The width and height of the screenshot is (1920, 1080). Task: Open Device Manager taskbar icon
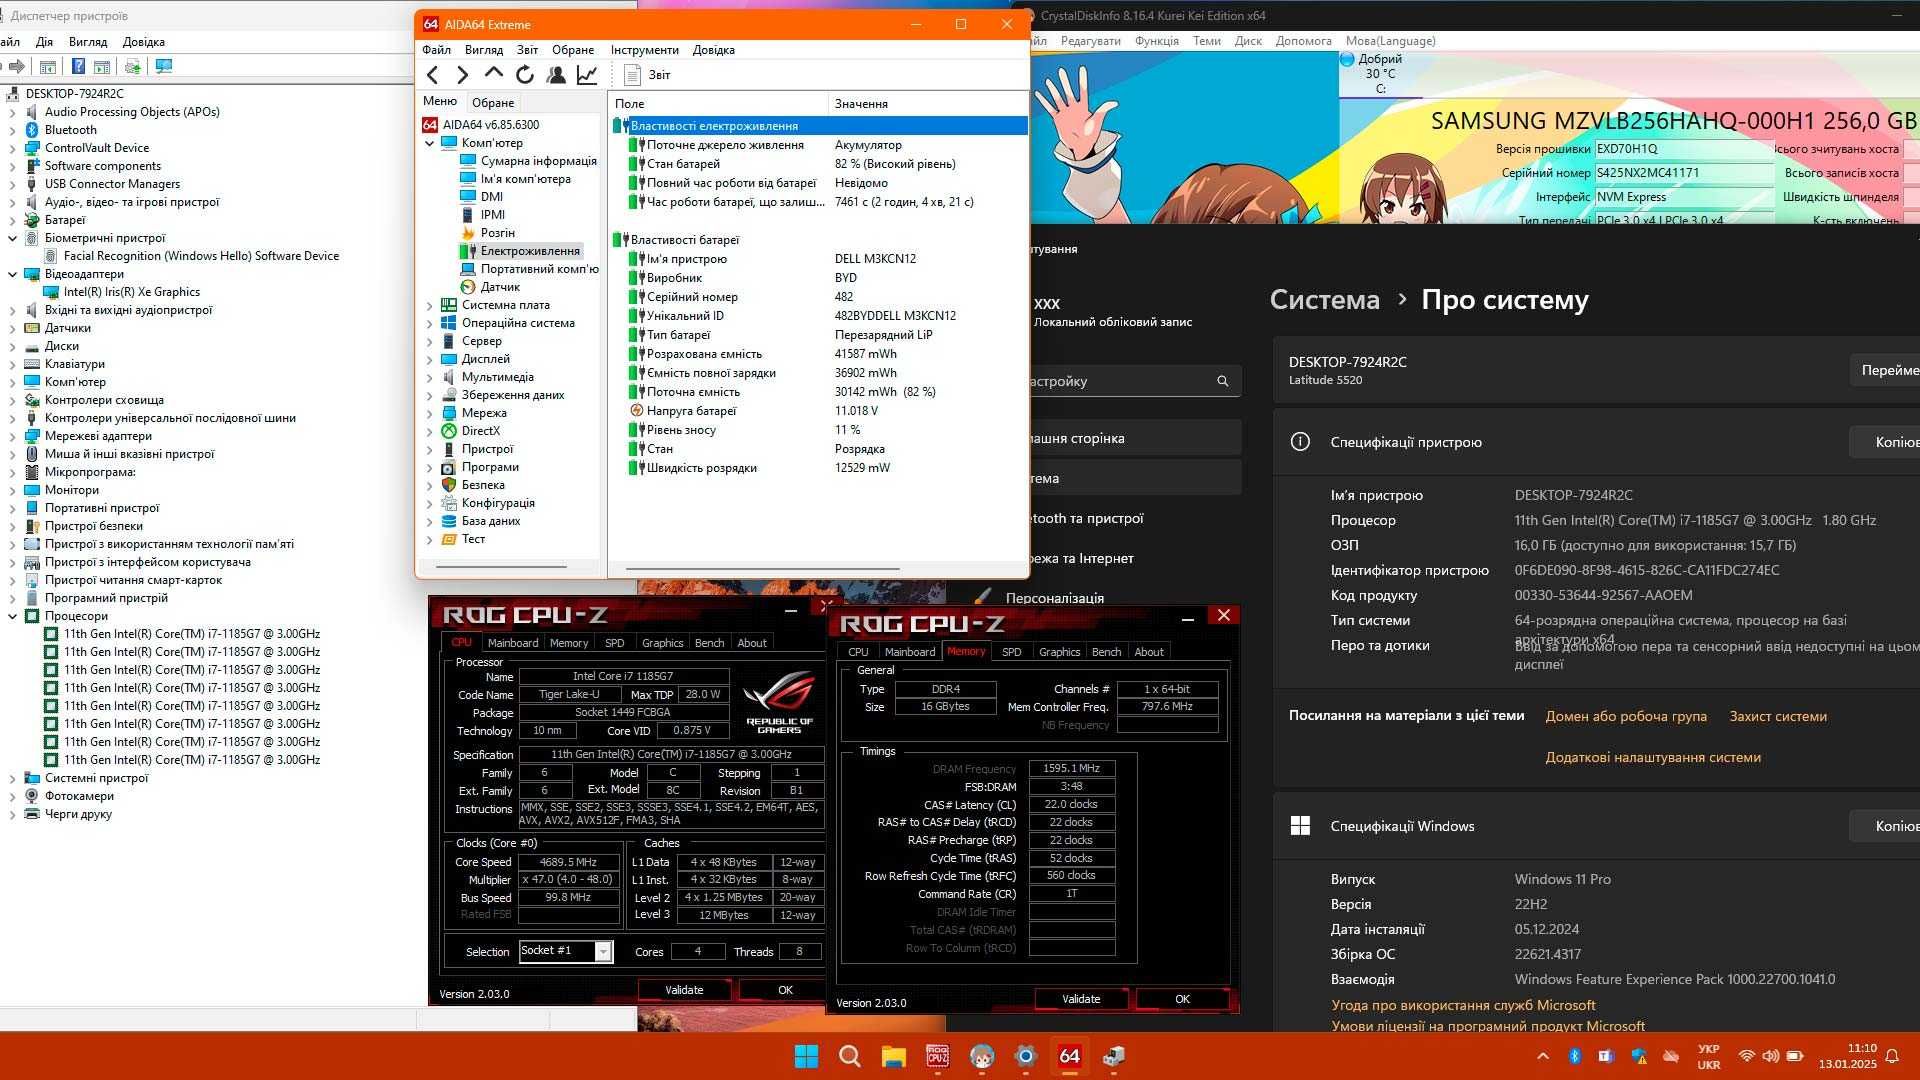click(x=1113, y=1056)
